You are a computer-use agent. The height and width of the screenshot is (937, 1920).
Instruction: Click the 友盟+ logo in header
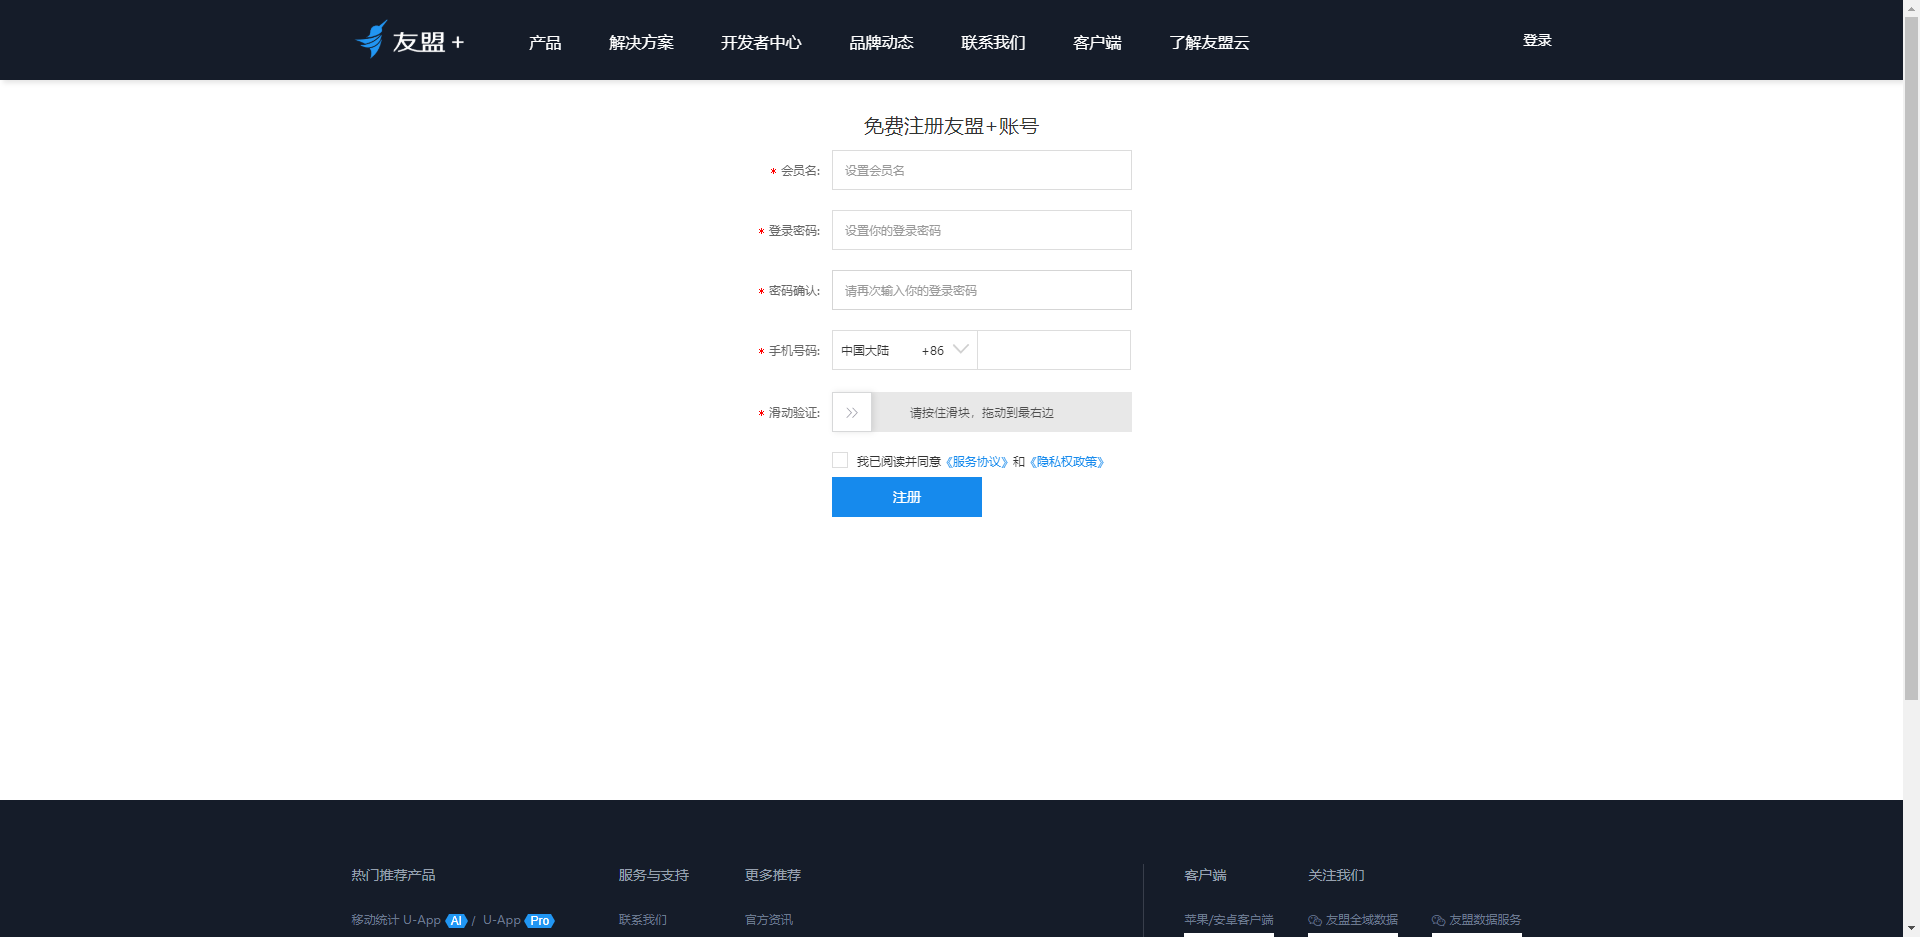click(410, 40)
